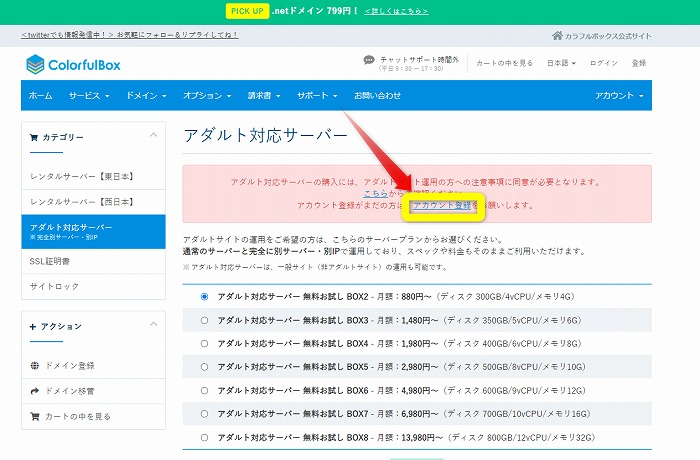Choose the BOX5 月額2,980円 radio button

(205, 367)
